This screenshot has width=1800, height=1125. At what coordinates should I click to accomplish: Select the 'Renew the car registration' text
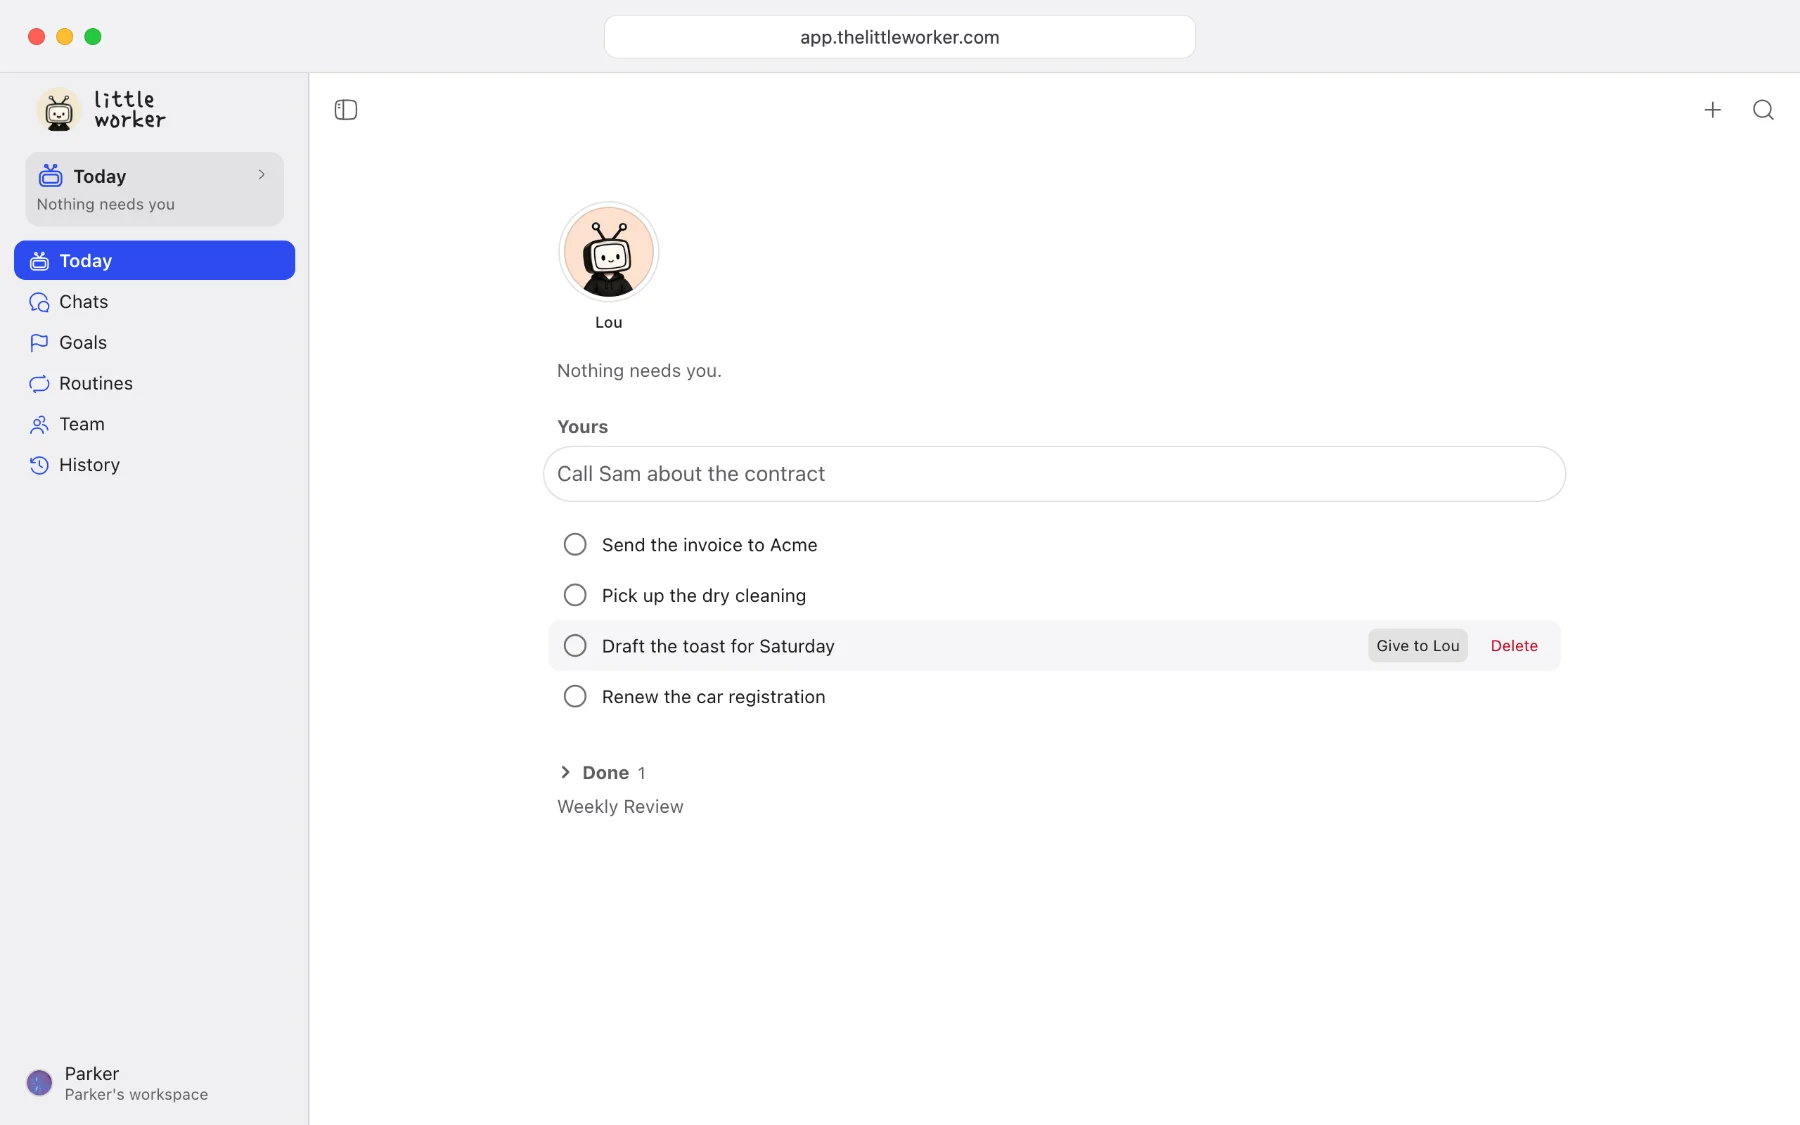pos(714,697)
